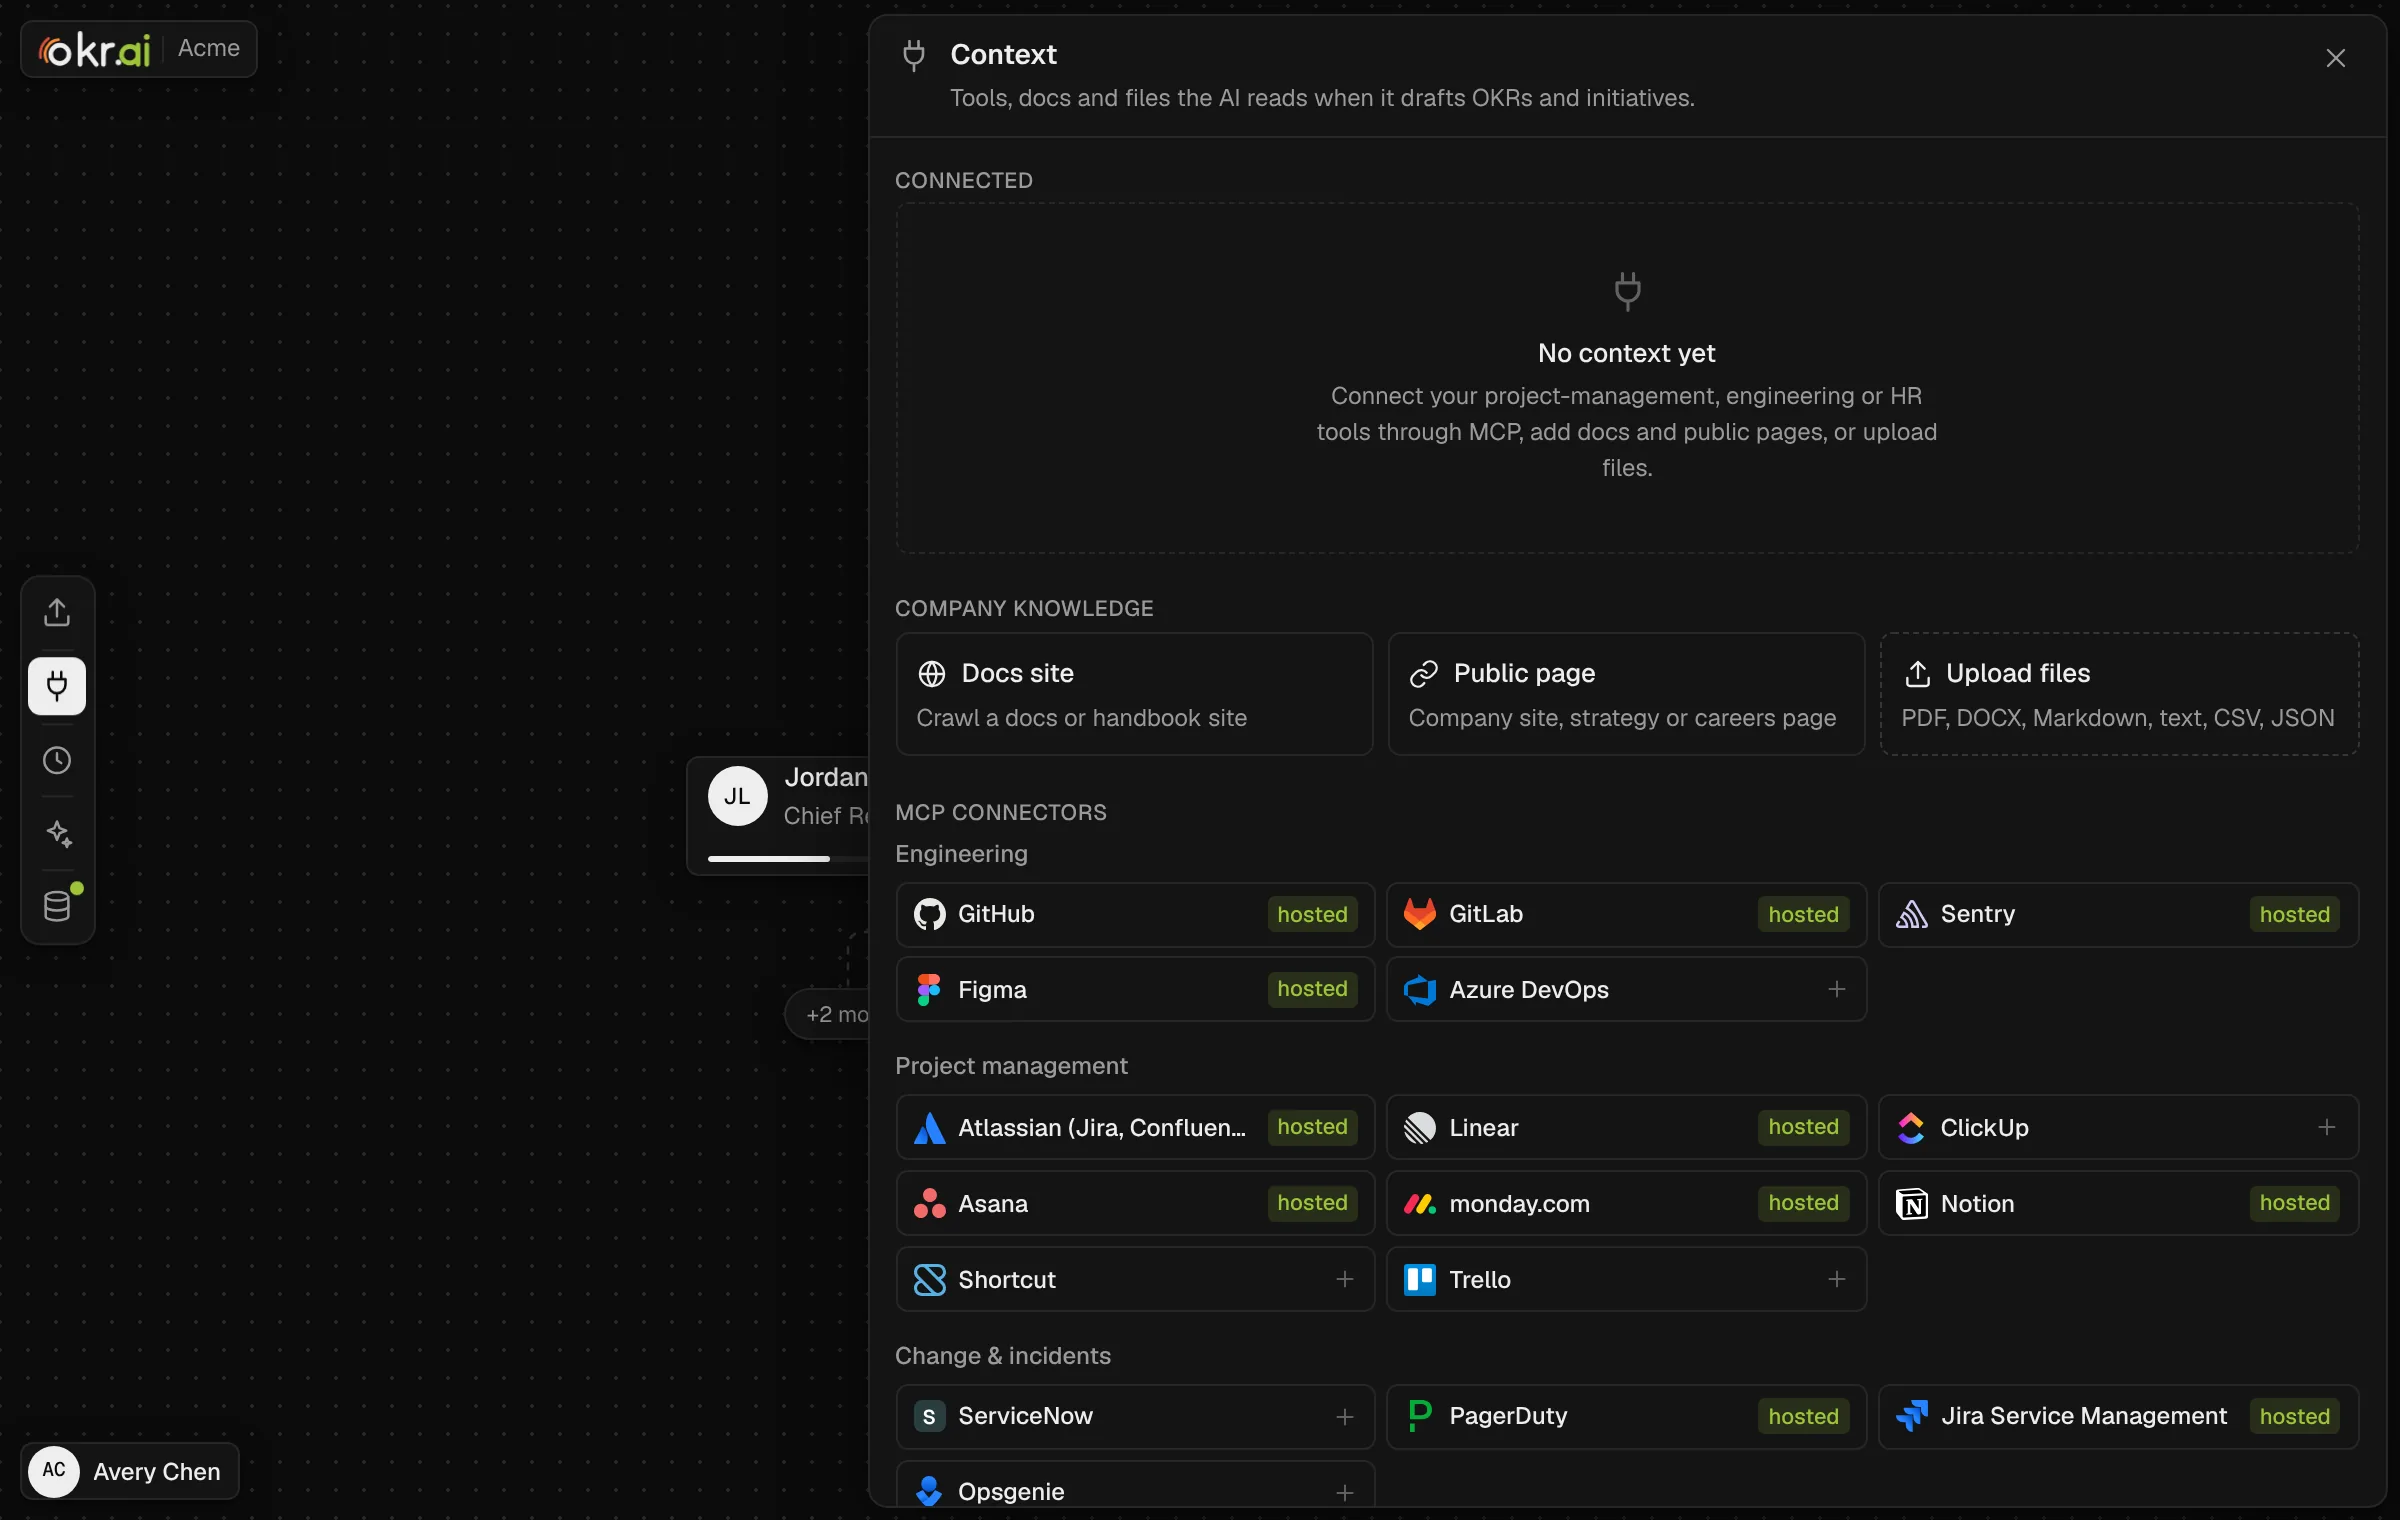This screenshot has height=1520, width=2400.
Task: Click the AC avatar next to Avery Chen
Action: click(54, 1471)
